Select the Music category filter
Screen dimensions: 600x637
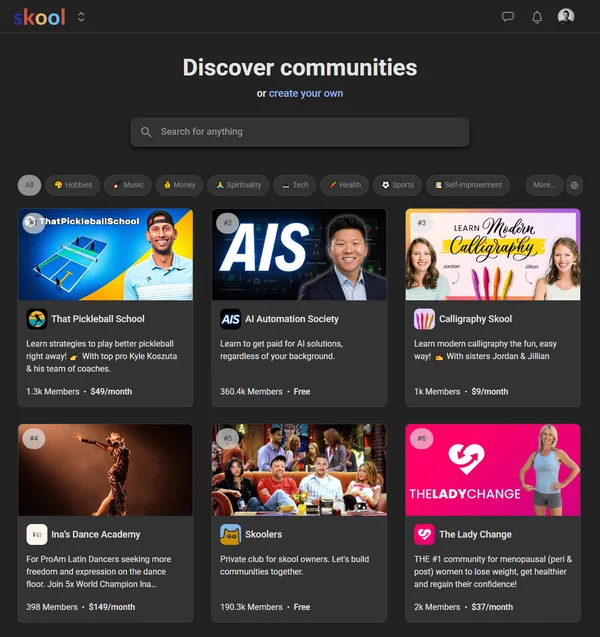(128, 185)
